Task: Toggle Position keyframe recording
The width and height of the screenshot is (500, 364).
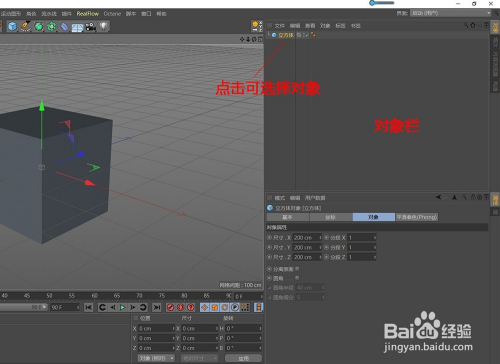Action: 205,307
